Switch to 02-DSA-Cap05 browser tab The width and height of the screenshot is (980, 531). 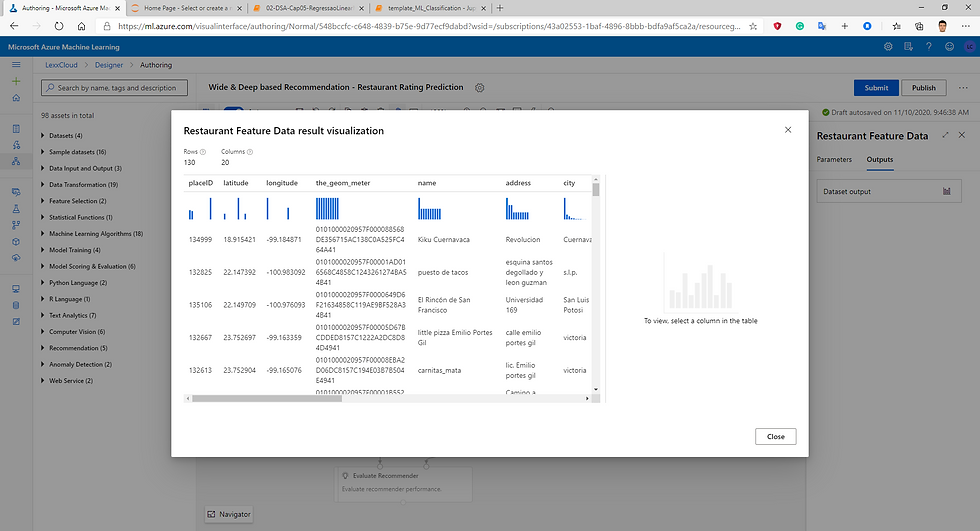click(308, 8)
